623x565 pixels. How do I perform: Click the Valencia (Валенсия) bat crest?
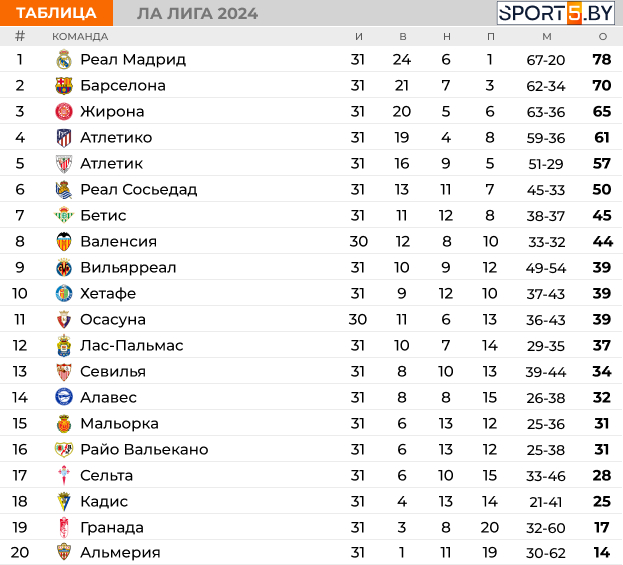tap(64, 242)
